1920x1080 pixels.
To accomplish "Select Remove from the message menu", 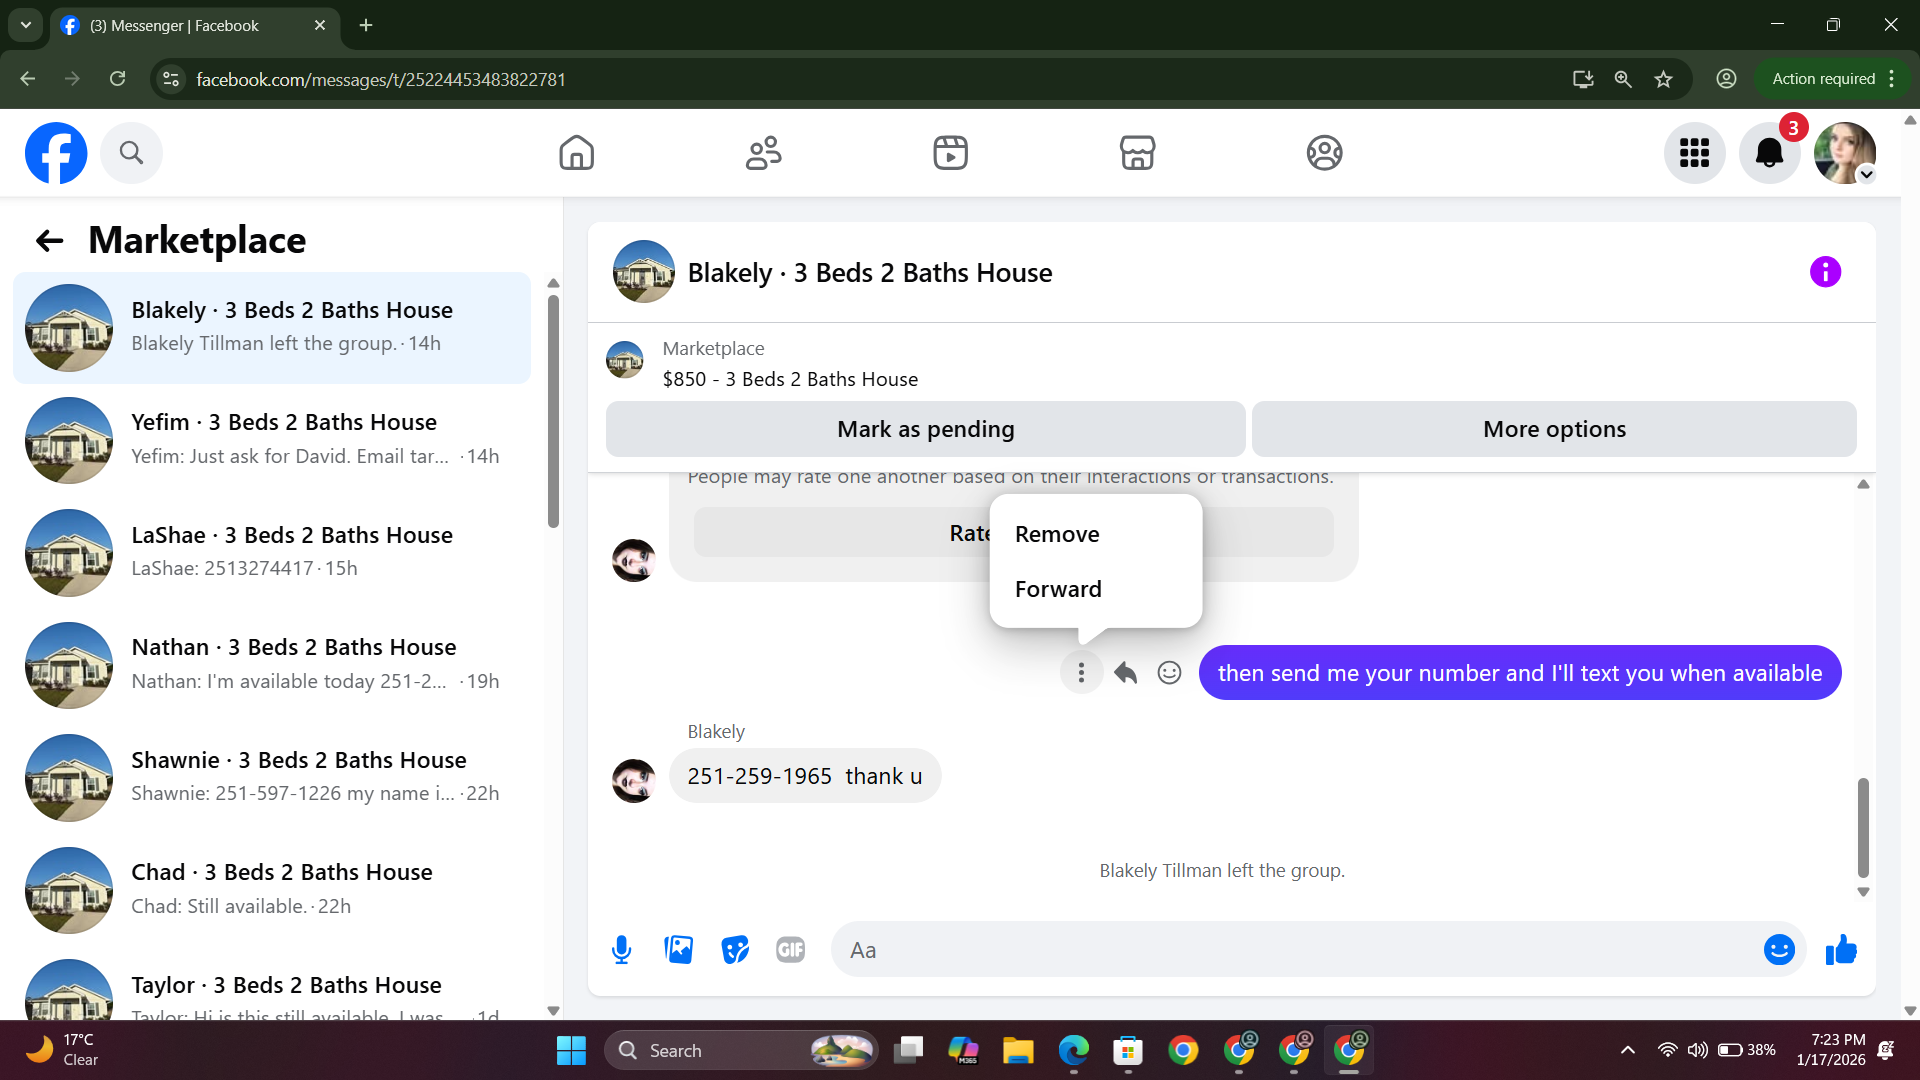I will click(x=1057, y=534).
